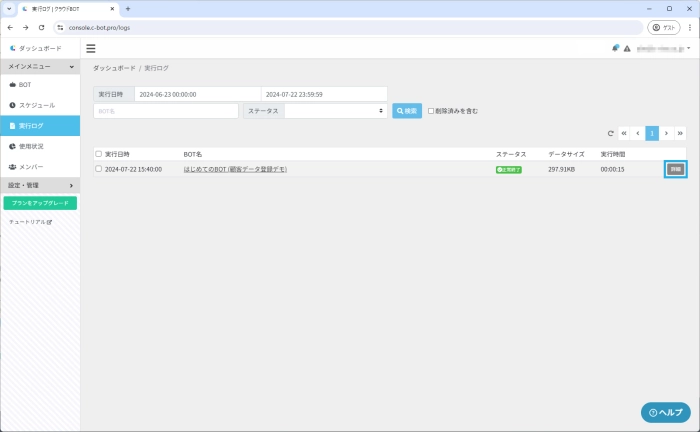The image size is (700, 432).
Task: Check the select-all checkbox in table header
Action: (98, 154)
